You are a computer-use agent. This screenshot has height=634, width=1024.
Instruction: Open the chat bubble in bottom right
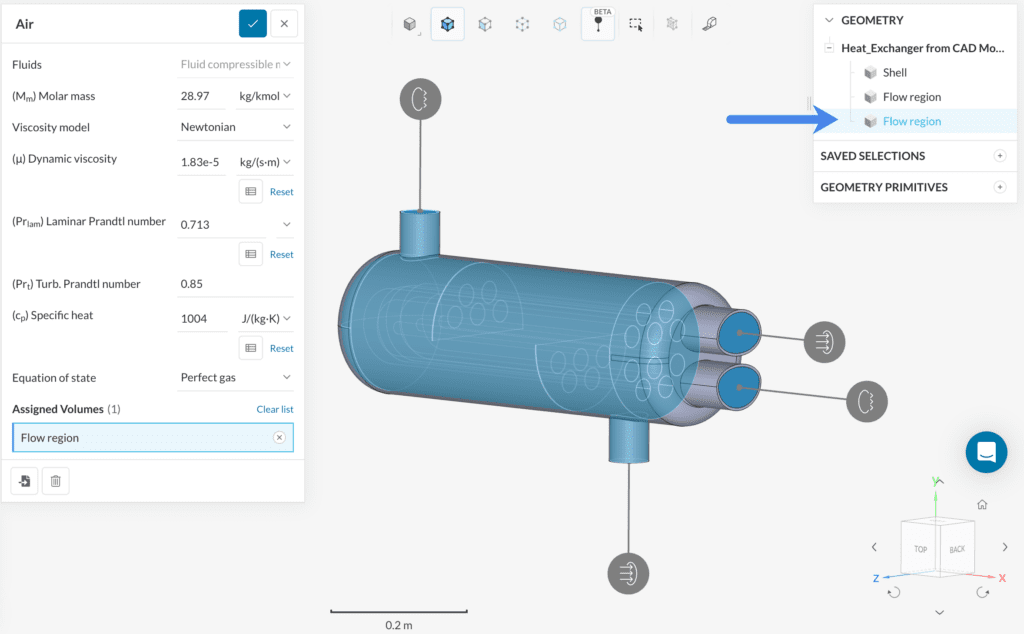pos(986,452)
